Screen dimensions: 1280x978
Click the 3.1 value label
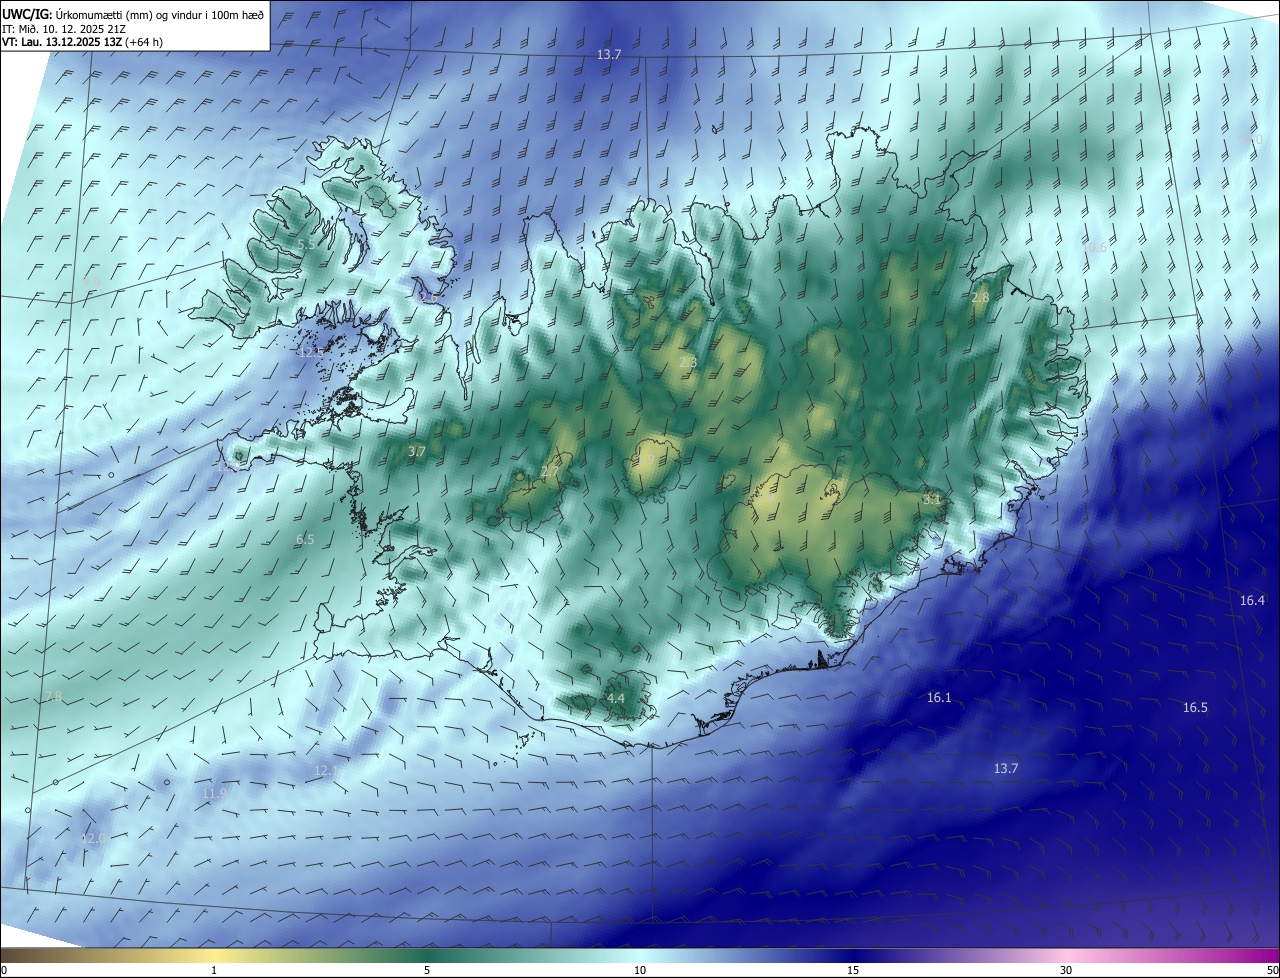tap(932, 498)
